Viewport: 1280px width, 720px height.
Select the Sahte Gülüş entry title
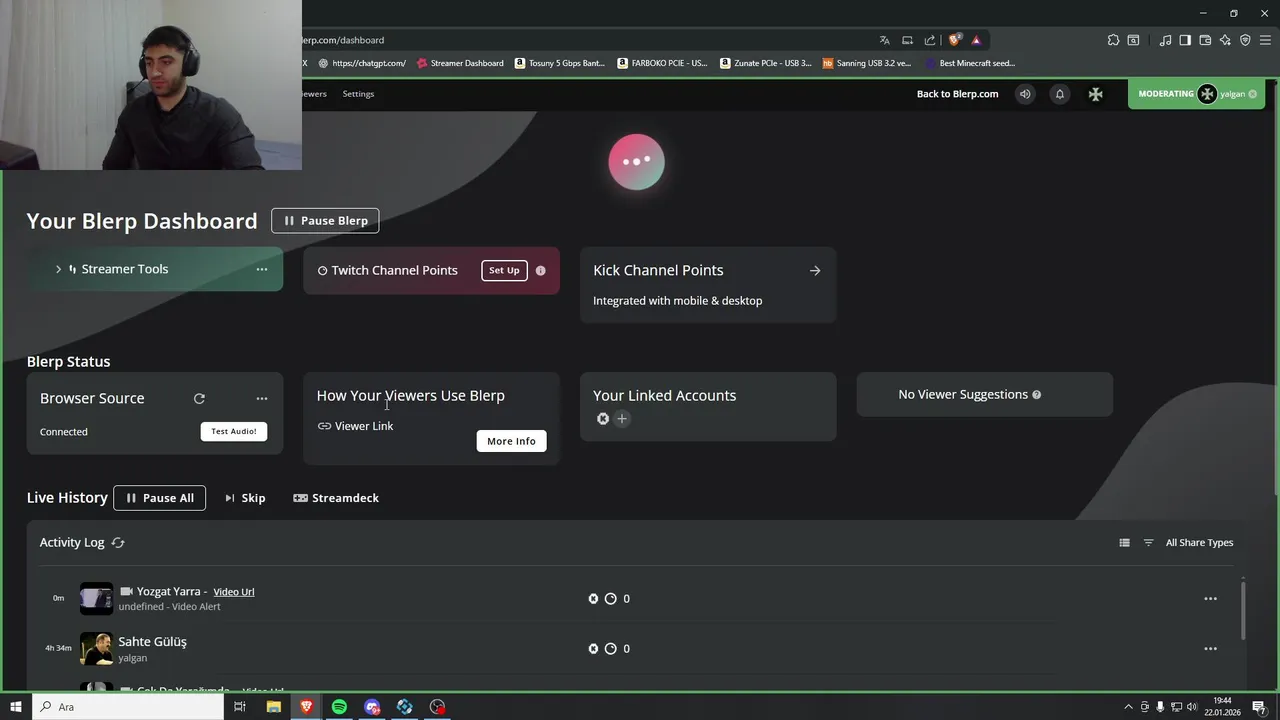[152, 642]
